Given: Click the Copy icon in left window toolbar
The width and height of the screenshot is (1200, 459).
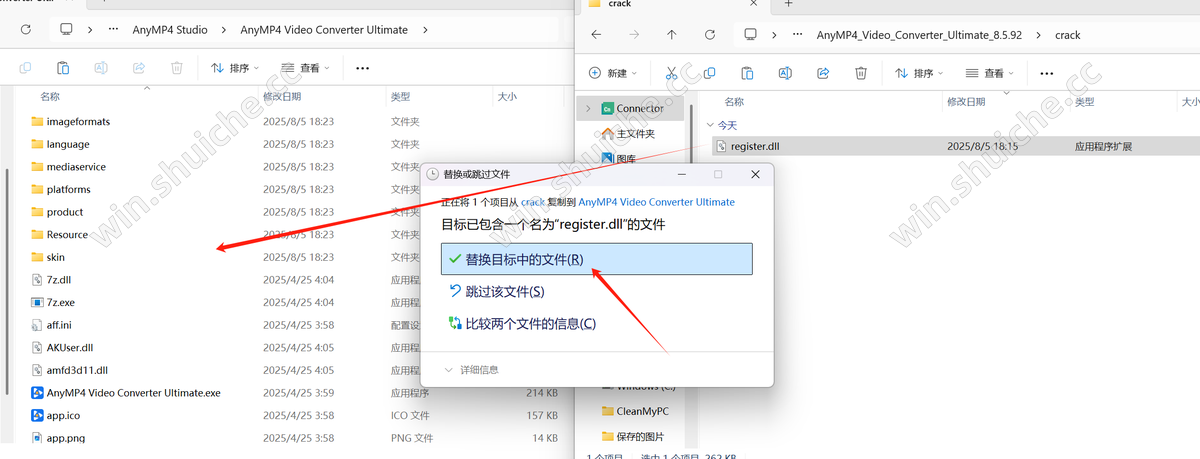Looking at the screenshot, I should (x=25, y=68).
